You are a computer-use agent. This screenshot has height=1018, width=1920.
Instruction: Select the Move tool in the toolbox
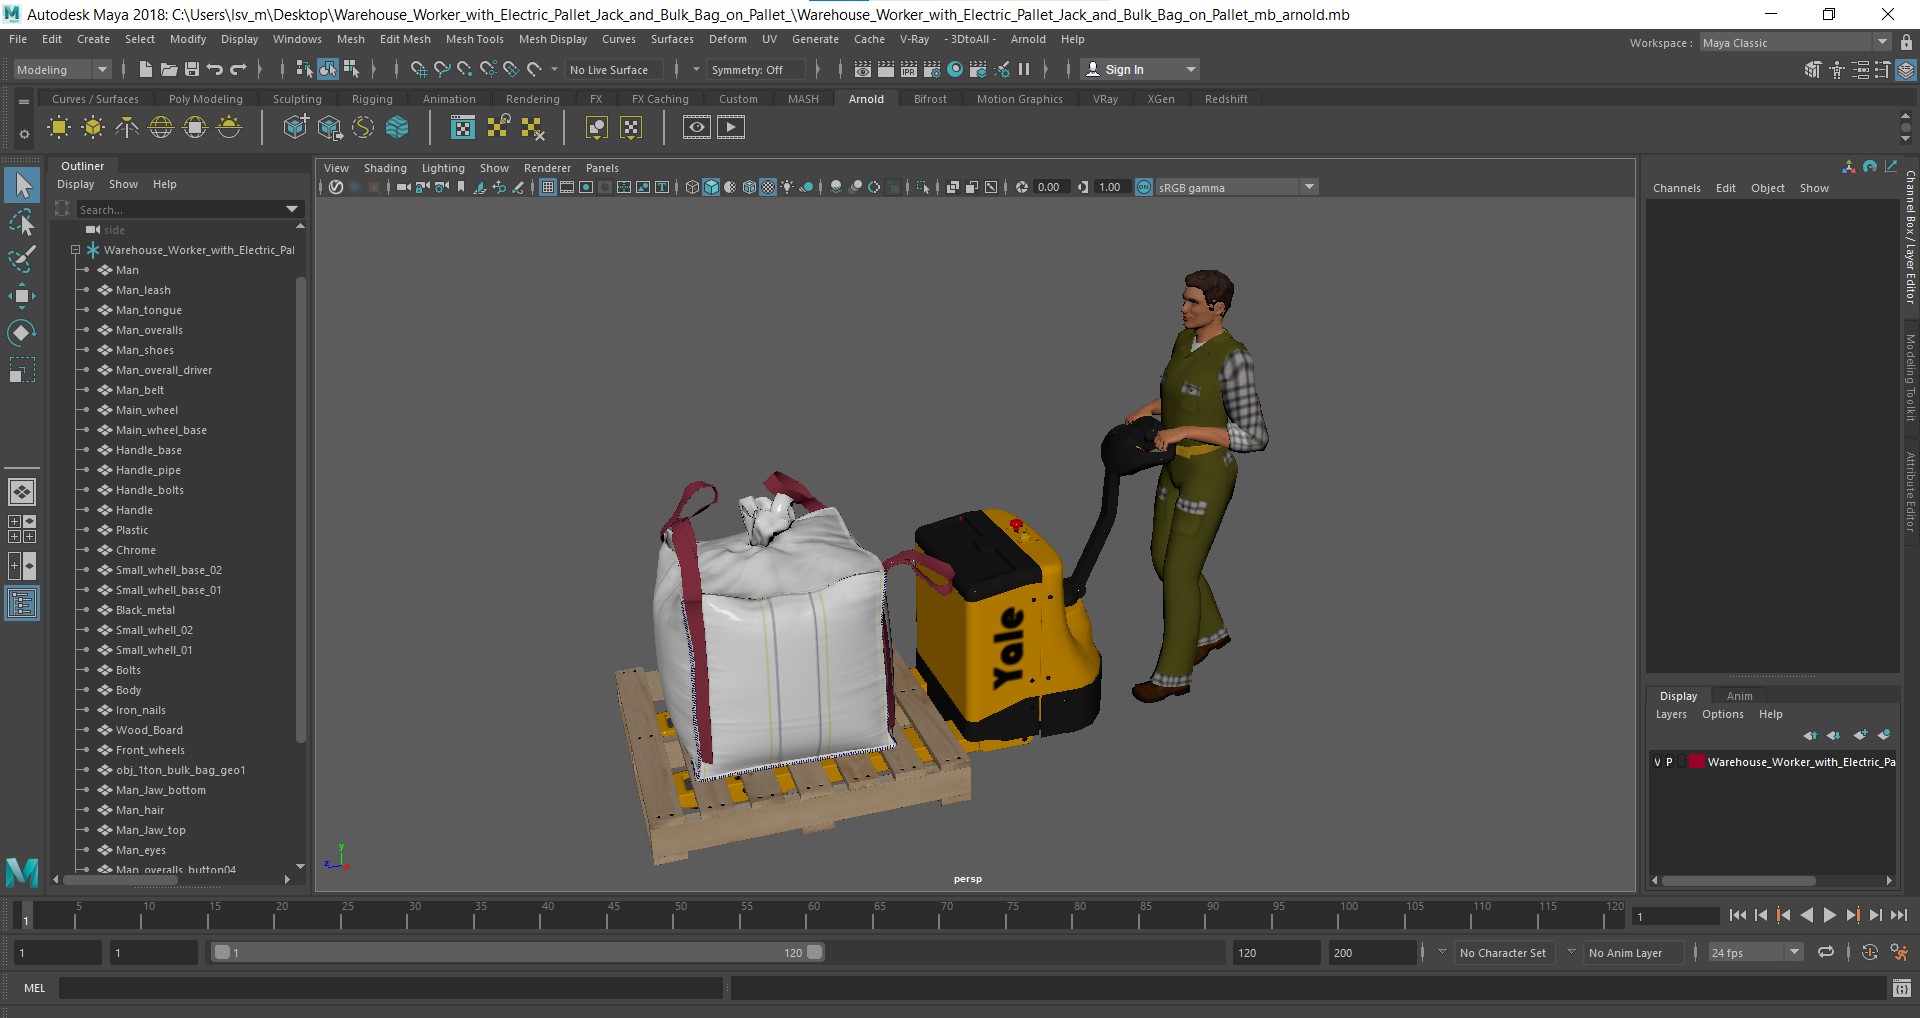(22, 295)
